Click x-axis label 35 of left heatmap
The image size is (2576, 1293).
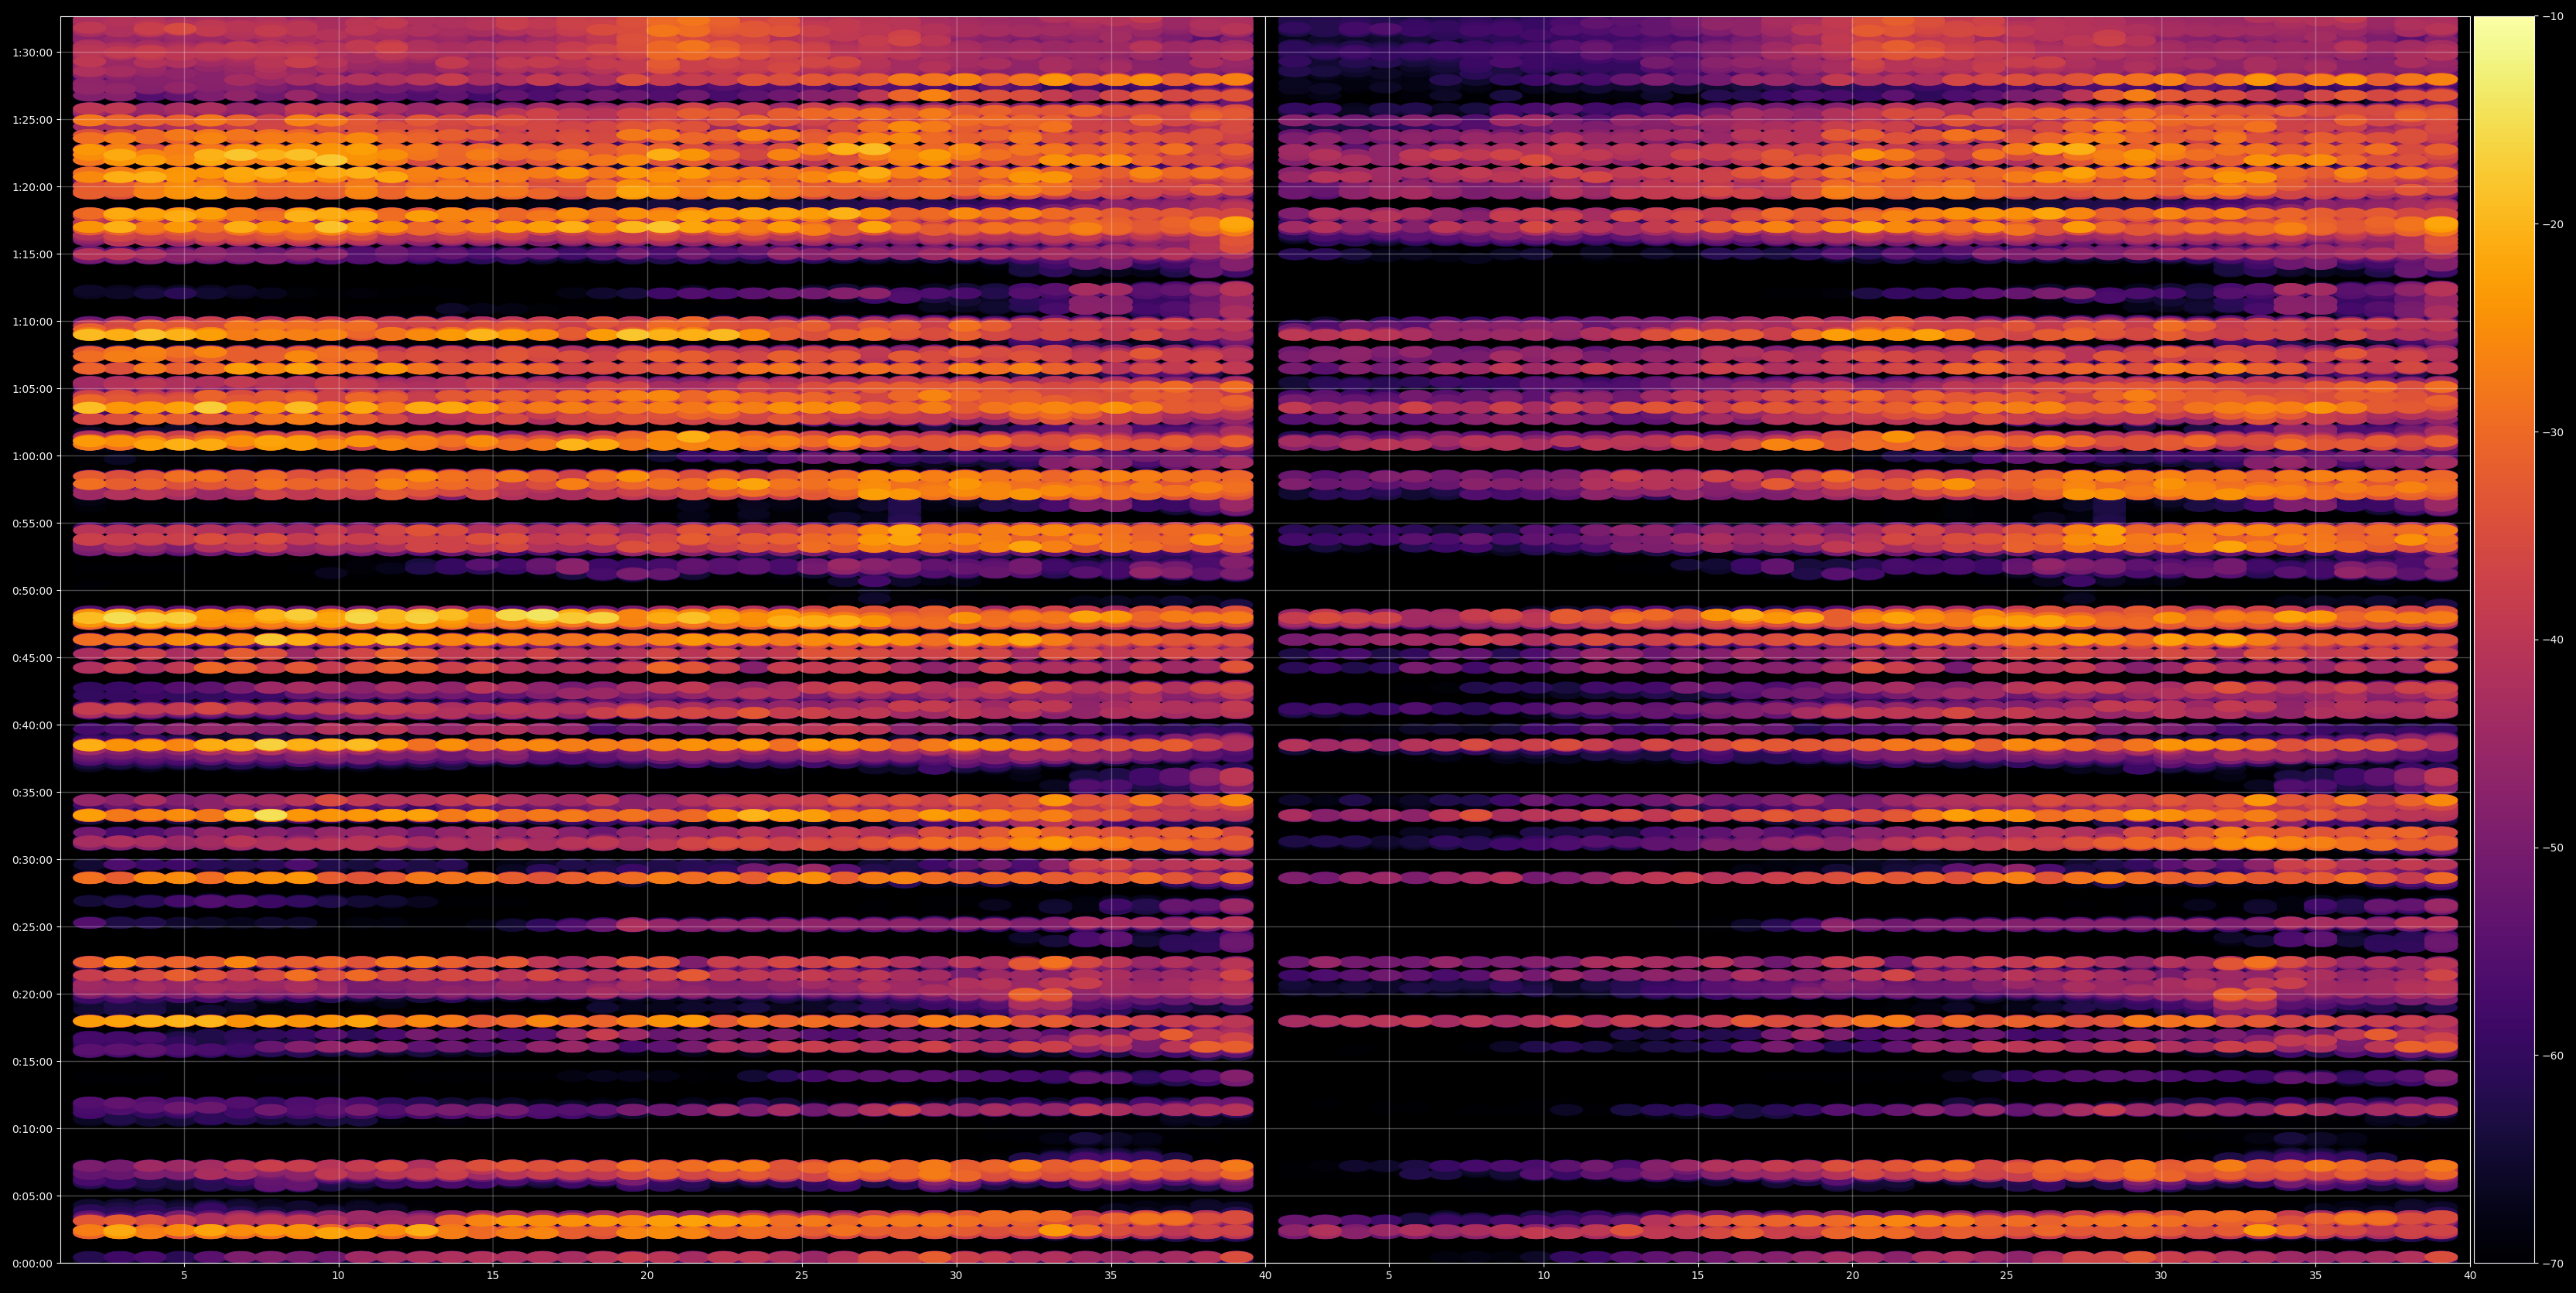pyautogui.click(x=1111, y=1276)
